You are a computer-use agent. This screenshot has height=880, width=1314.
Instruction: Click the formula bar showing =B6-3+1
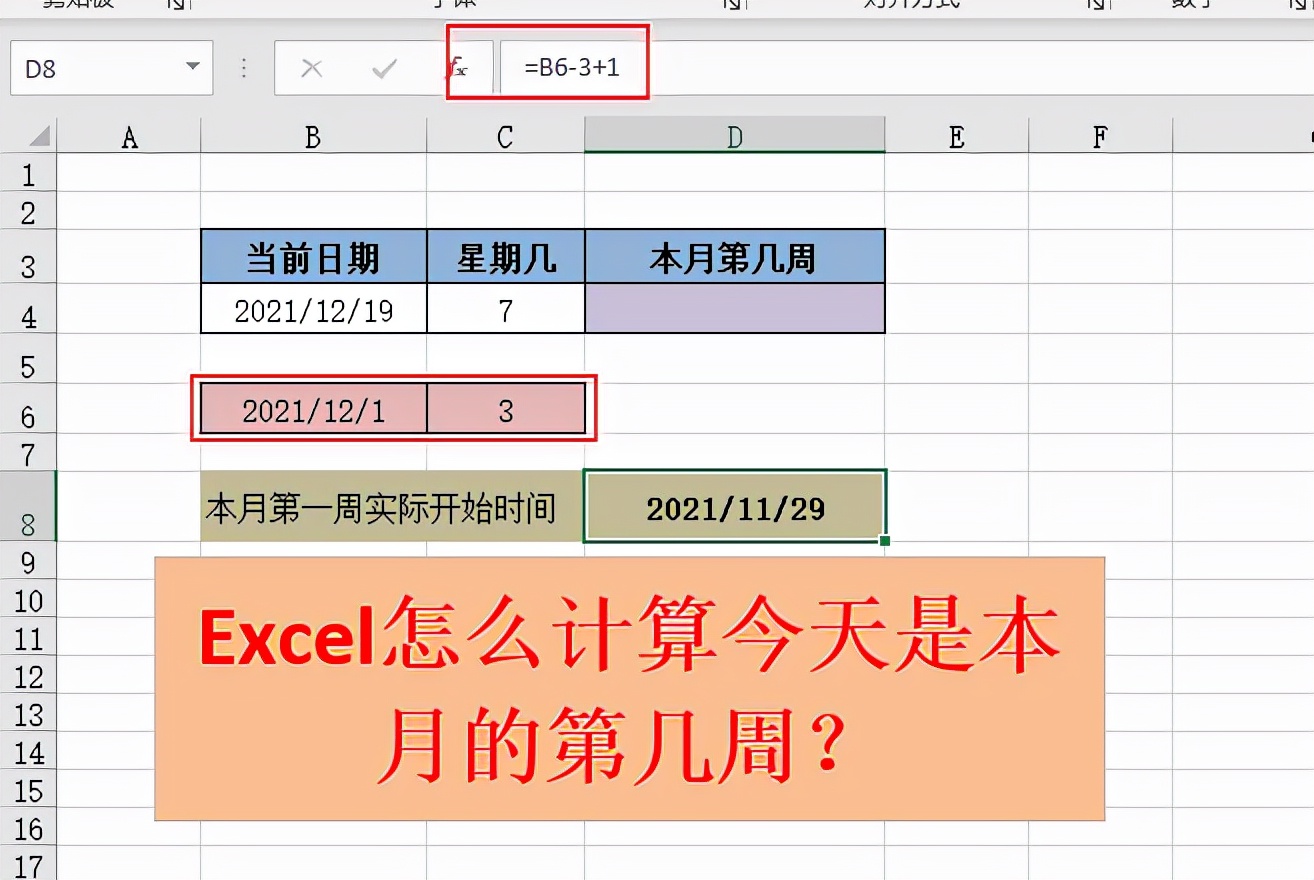906,68
